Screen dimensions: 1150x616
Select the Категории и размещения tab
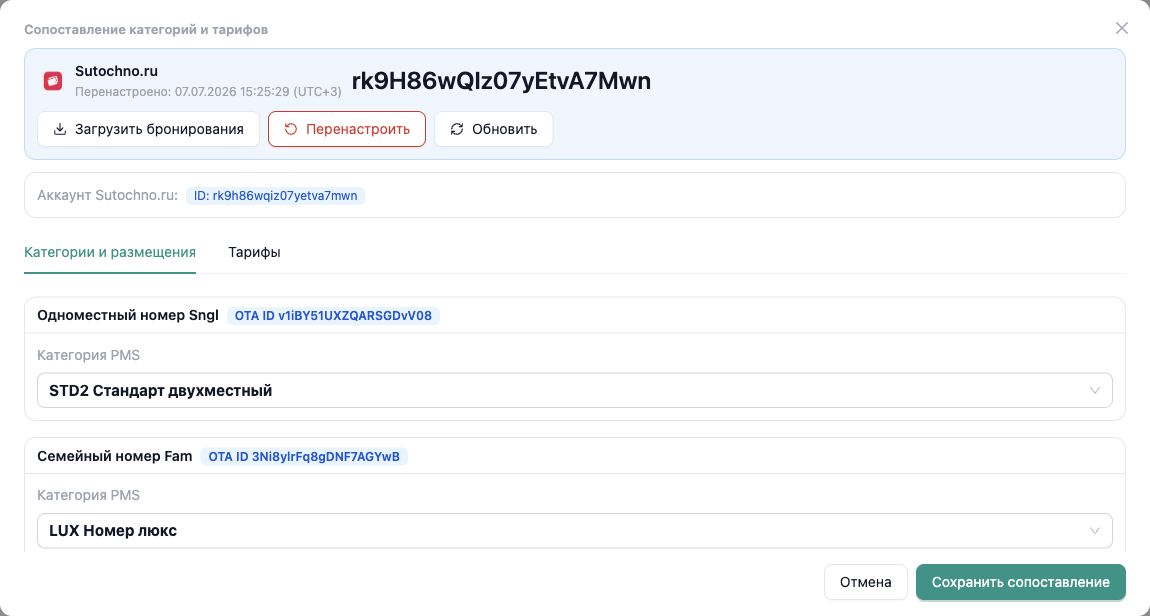[x=110, y=252]
